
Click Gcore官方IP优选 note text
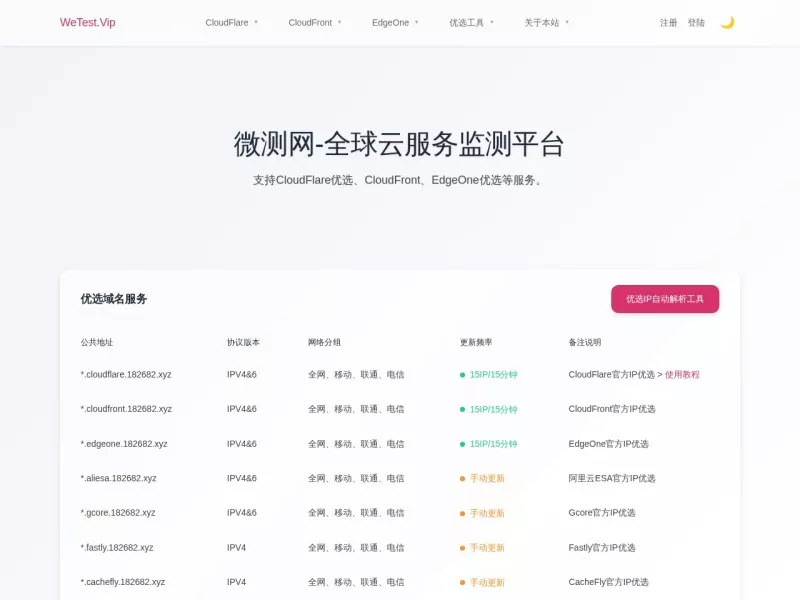[602, 513]
